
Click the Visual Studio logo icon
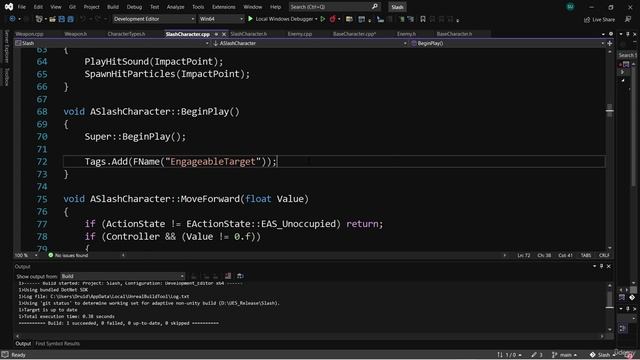click(x=9, y=7)
